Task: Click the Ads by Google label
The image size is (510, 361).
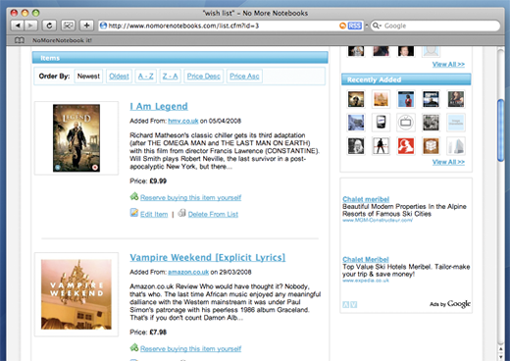Action: (450, 304)
